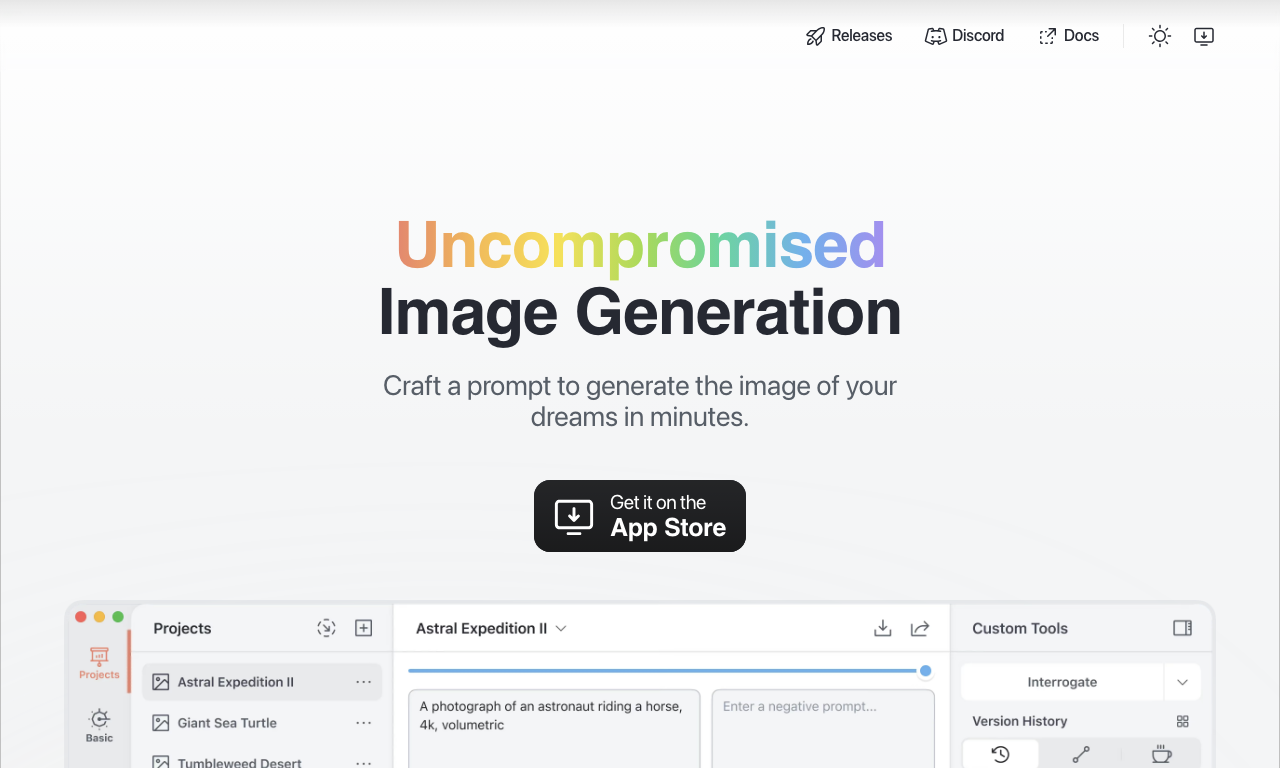Click the download icon in top navigation
1280x768 pixels.
coord(1204,36)
